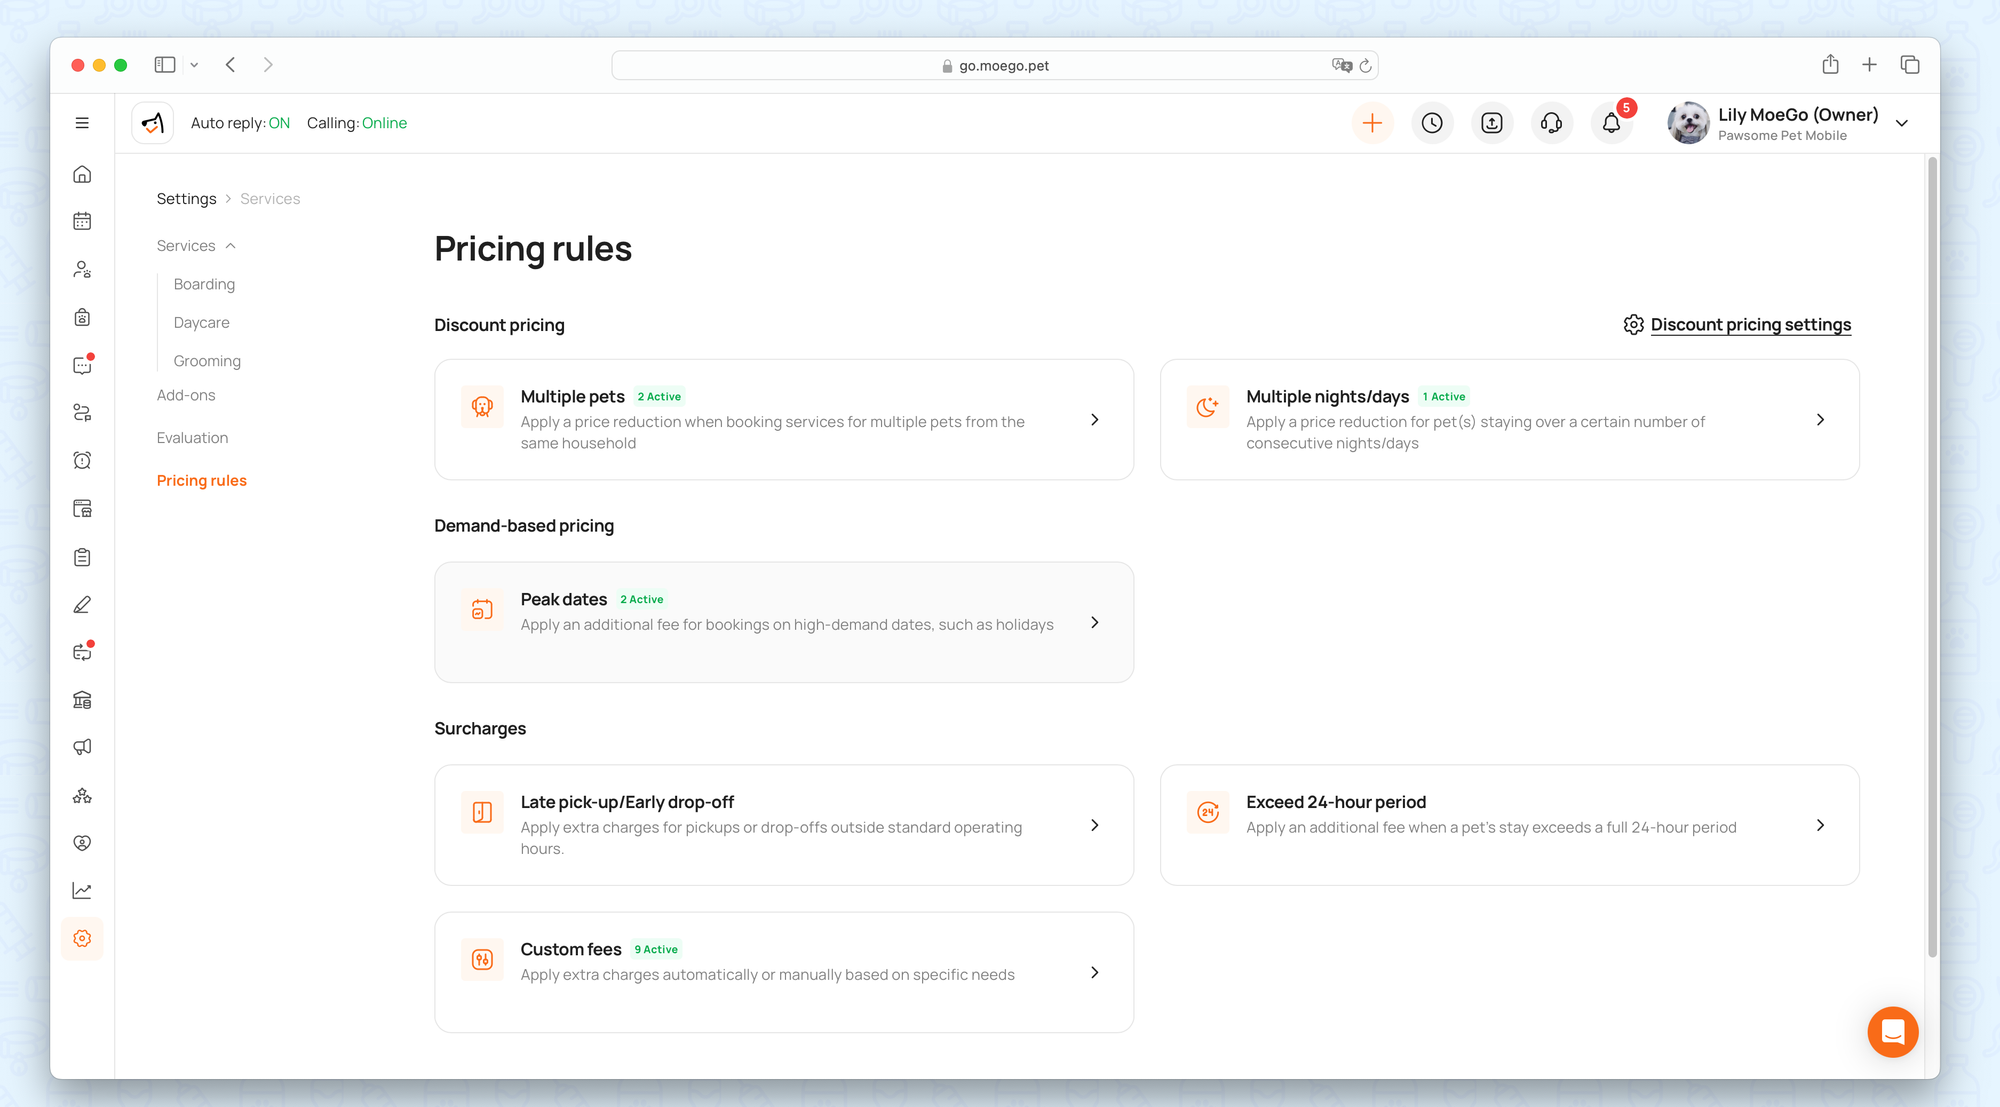2000x1107 pixels.
Task: Open the clock history icon
Action: point(1432,123)
